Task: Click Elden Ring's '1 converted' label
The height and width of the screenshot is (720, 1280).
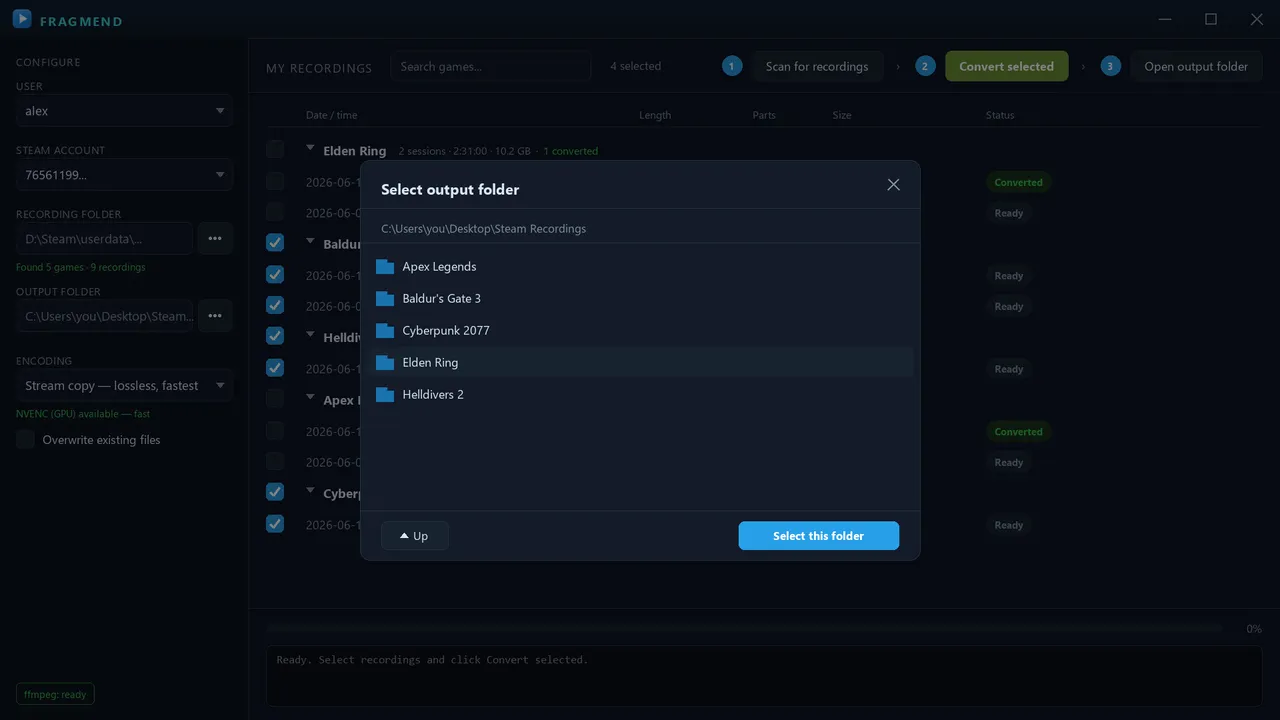Action: [571, 151]
